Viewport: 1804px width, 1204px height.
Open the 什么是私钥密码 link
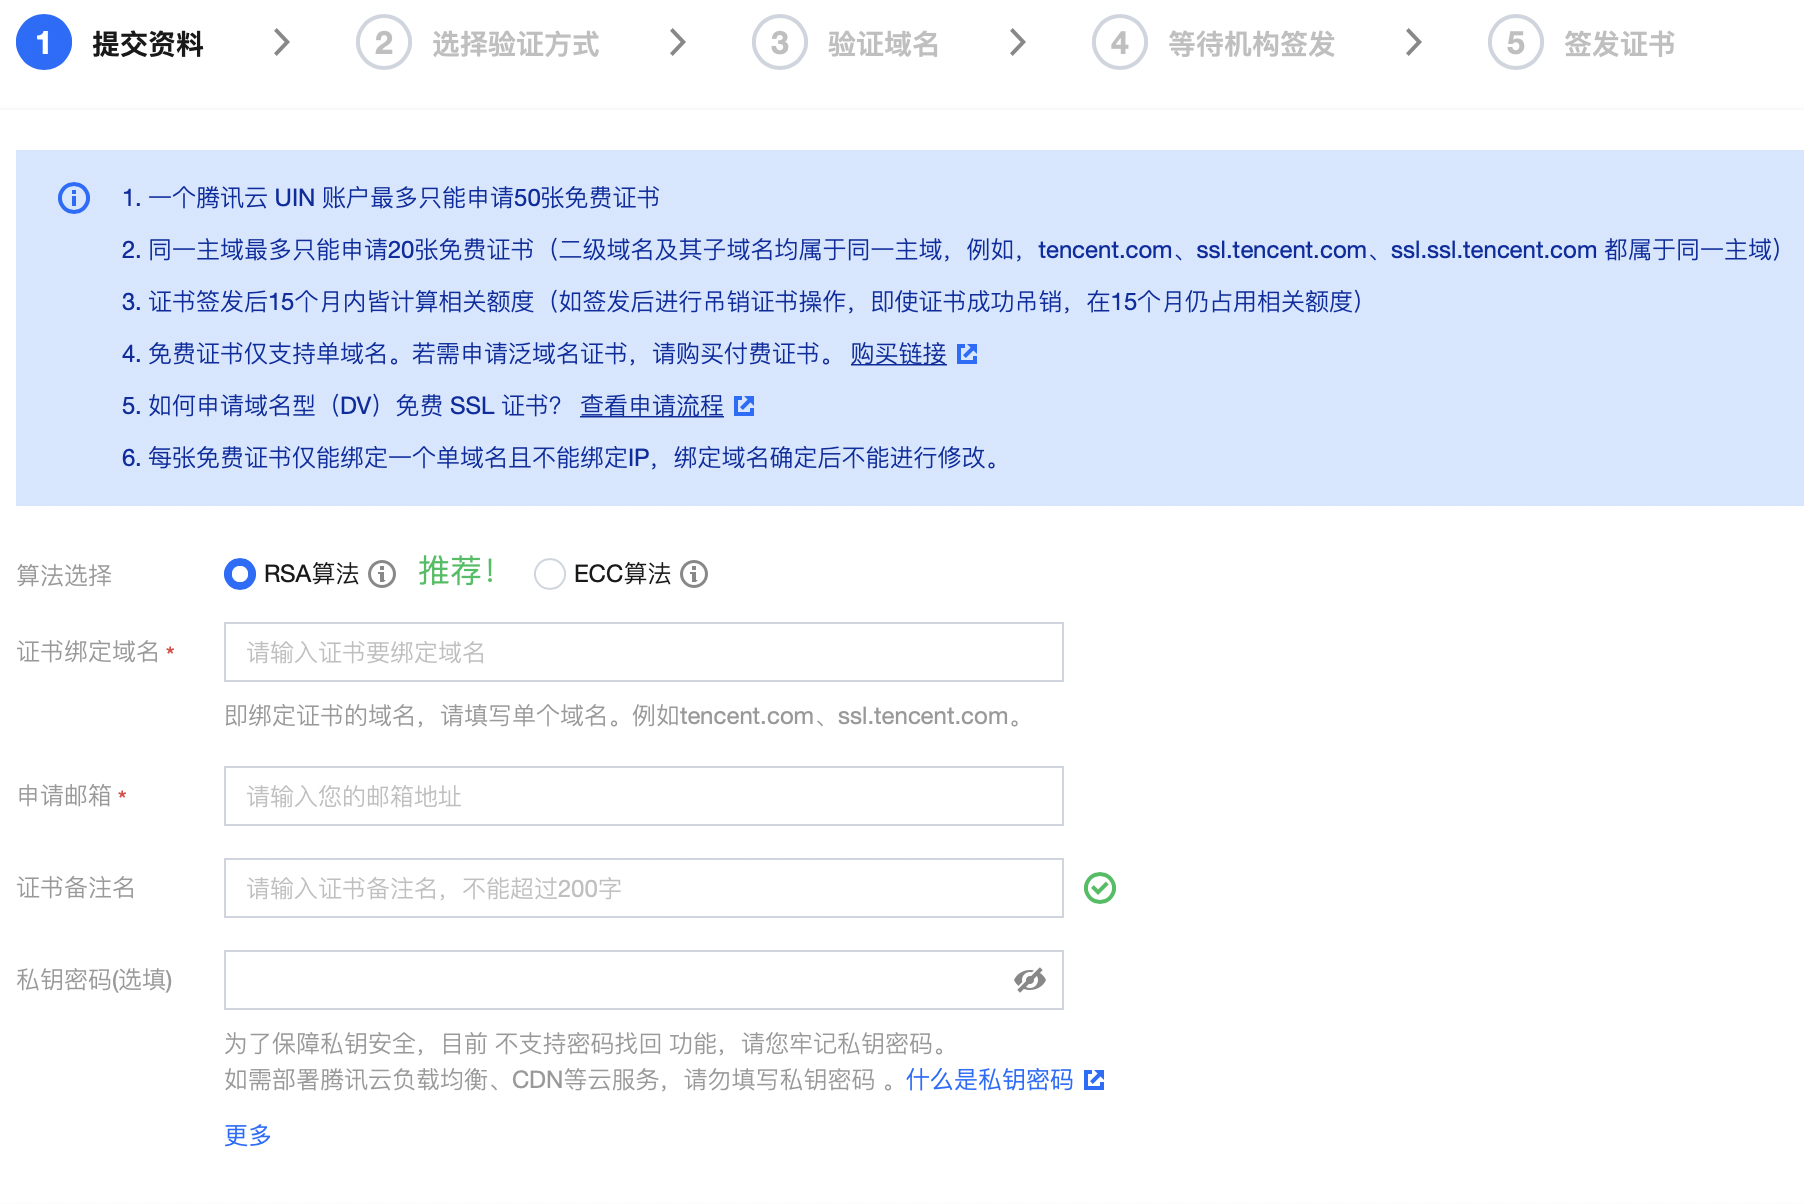tap(989, 1080)
